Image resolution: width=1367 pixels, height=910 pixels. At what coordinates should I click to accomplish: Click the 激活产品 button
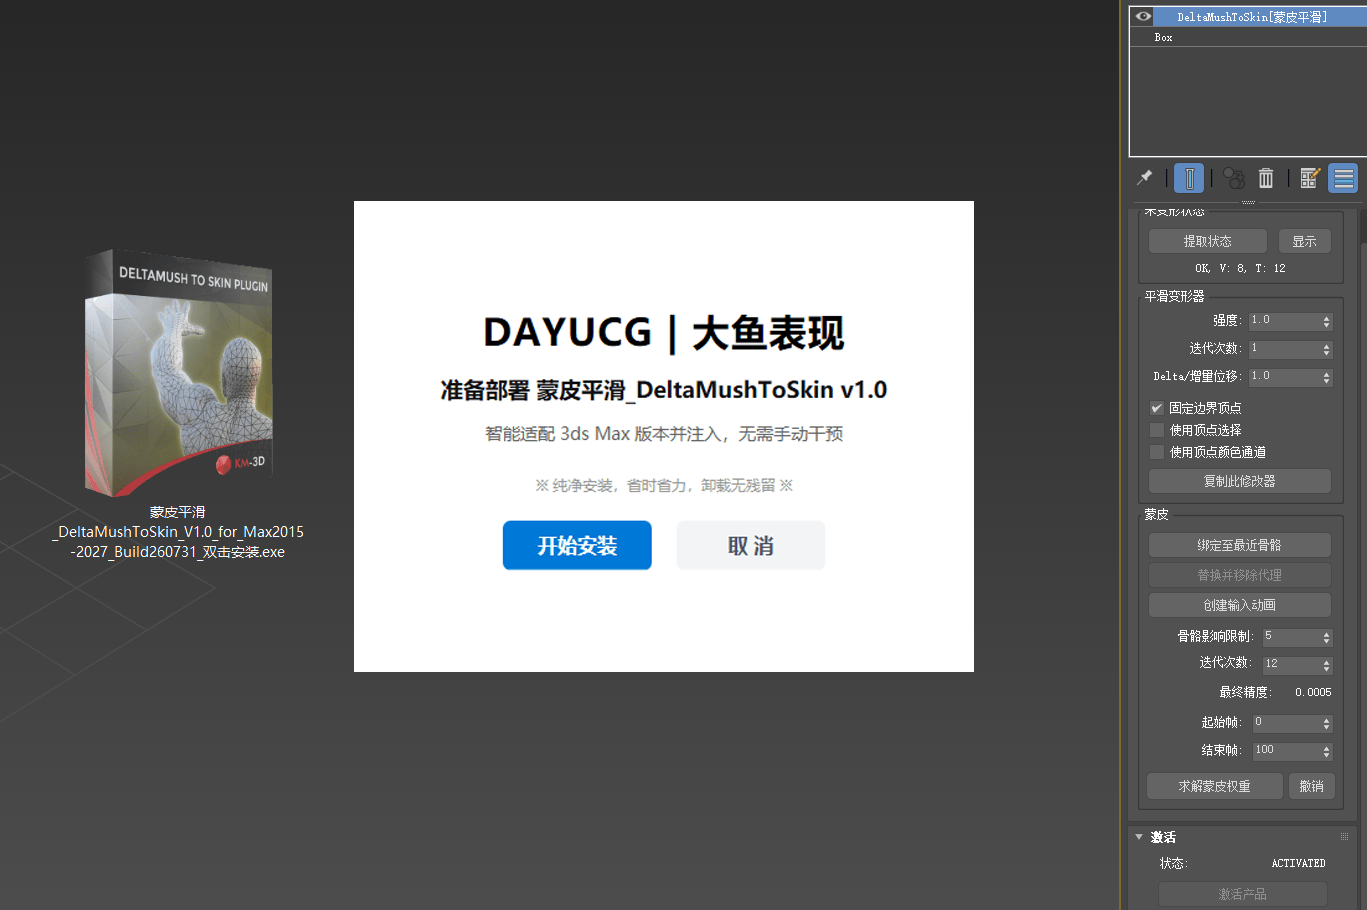[1242, 894]
